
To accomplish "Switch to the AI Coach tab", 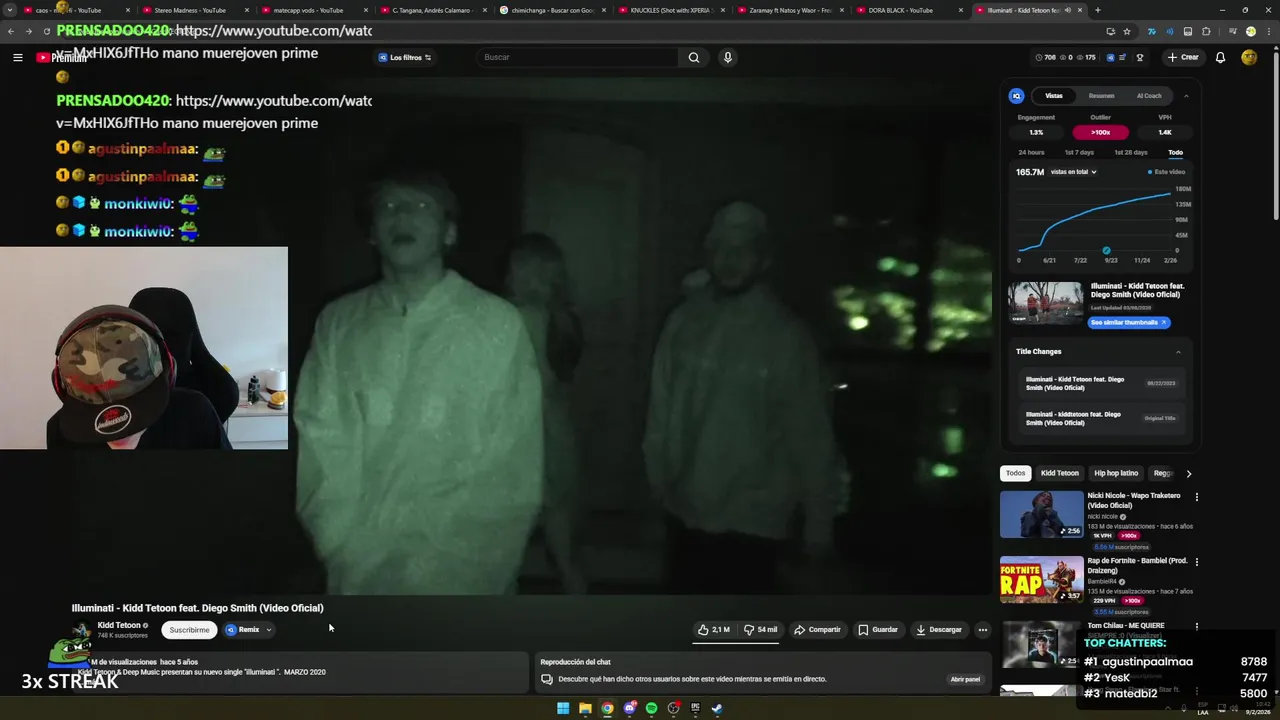I will [x=1149, y=96].
